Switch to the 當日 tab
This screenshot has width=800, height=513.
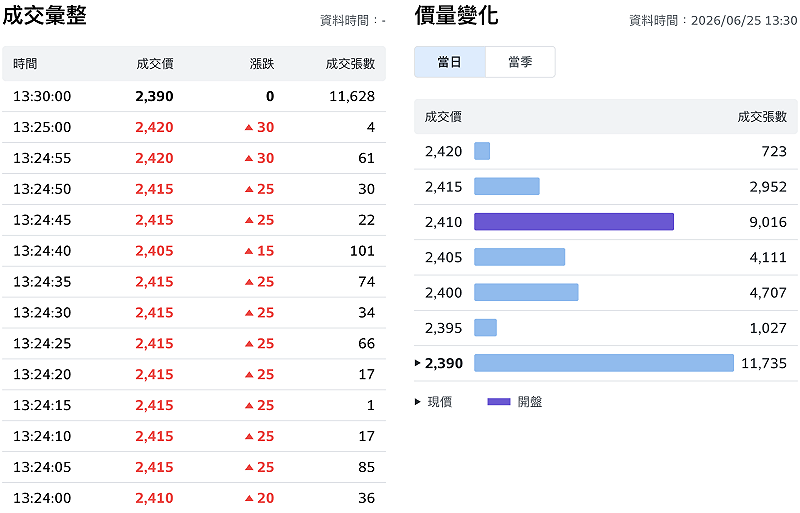pyautogui.click(x=449, y=62)
